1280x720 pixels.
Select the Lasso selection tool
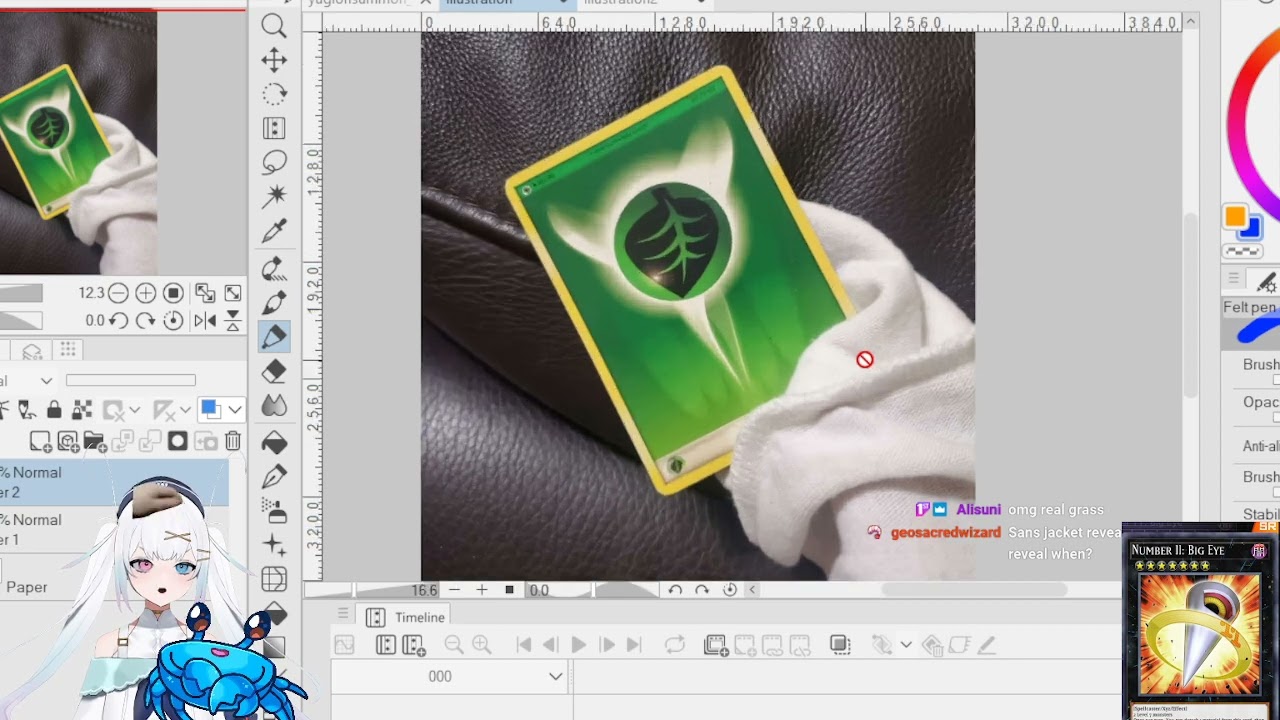(x=274, y=162)
